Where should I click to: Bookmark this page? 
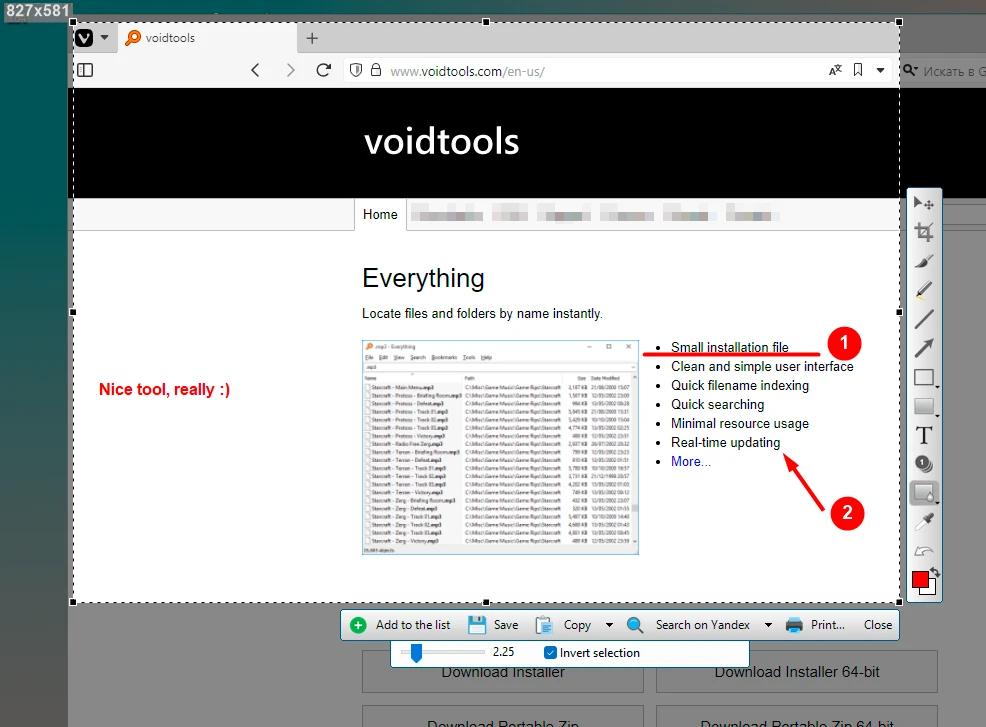[858, 70]
